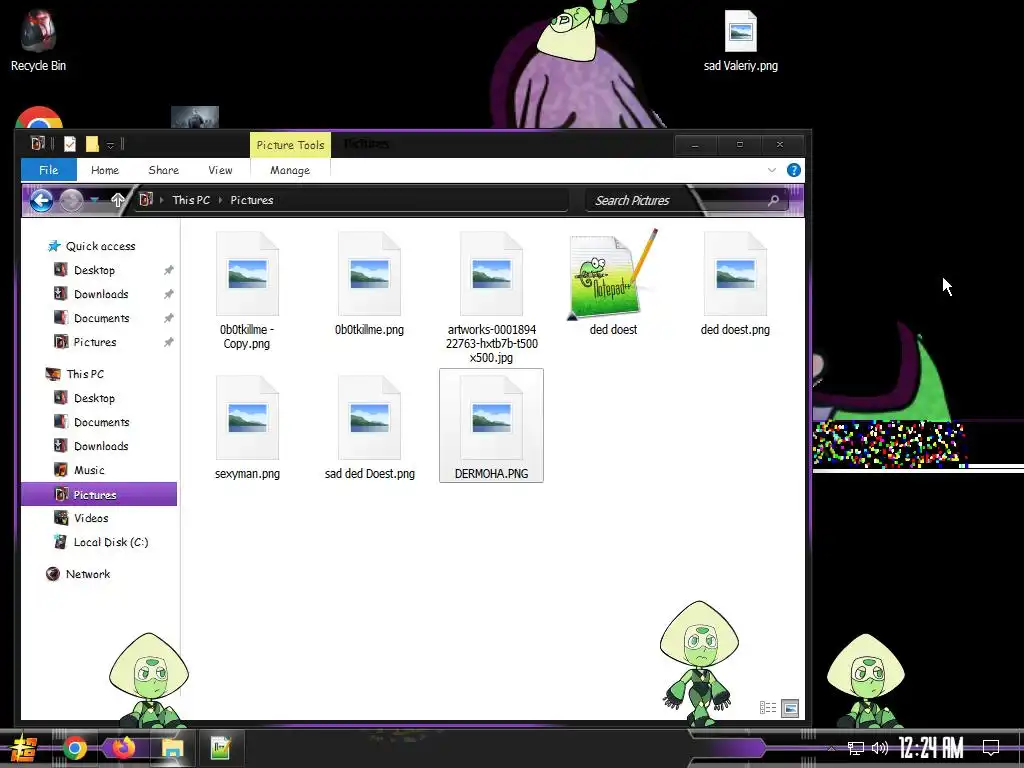
Task: Open Notepad++ from the taskbar
Action: (221, 748)
